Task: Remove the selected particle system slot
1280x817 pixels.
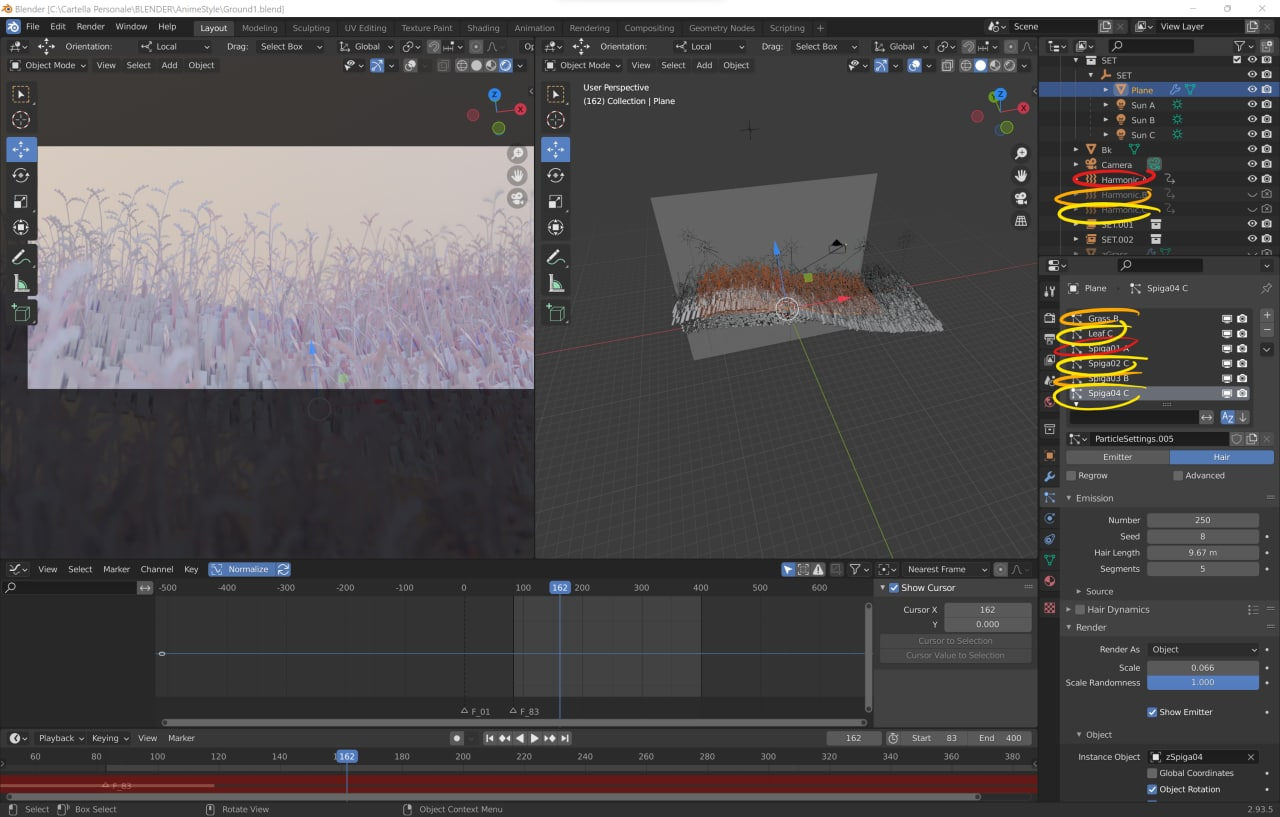Action: [x=1267, y=330]
